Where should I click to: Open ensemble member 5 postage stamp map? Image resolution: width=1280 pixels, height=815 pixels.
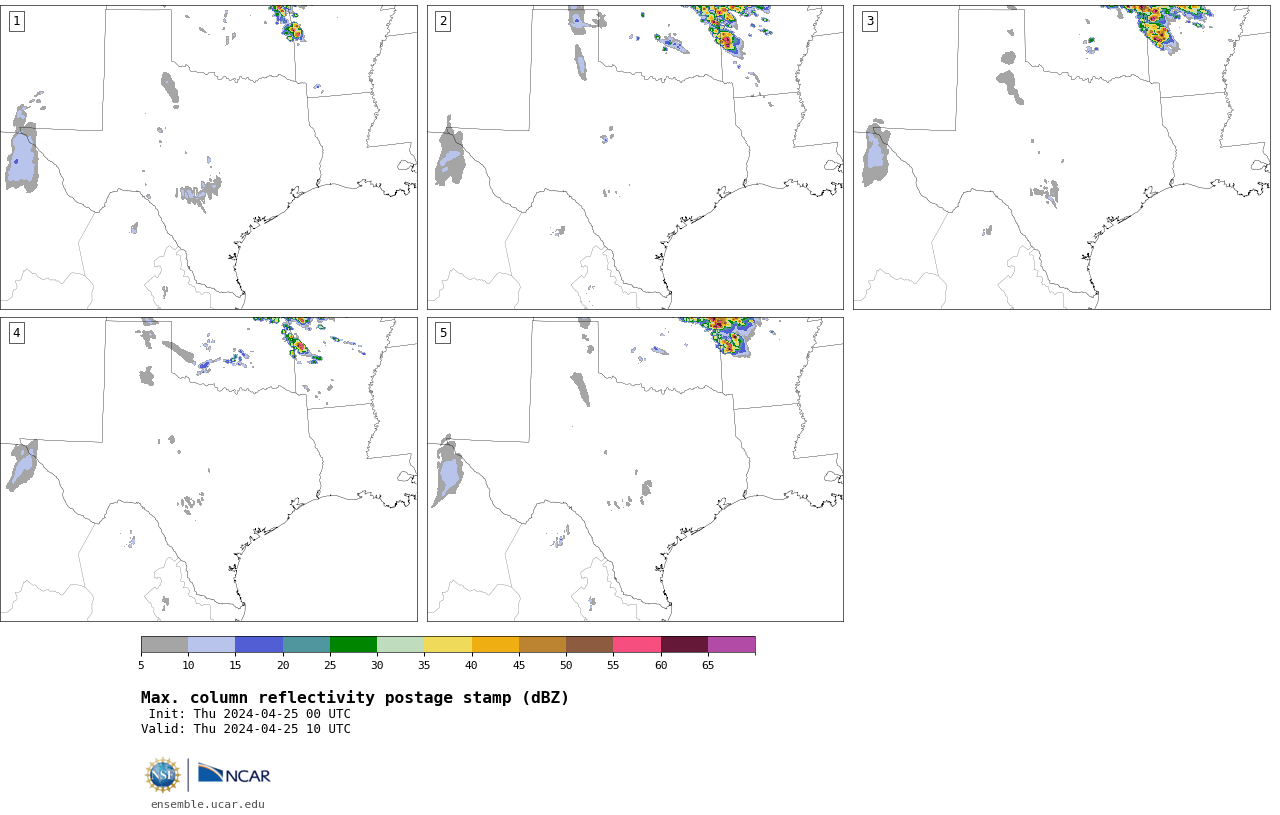635,469
